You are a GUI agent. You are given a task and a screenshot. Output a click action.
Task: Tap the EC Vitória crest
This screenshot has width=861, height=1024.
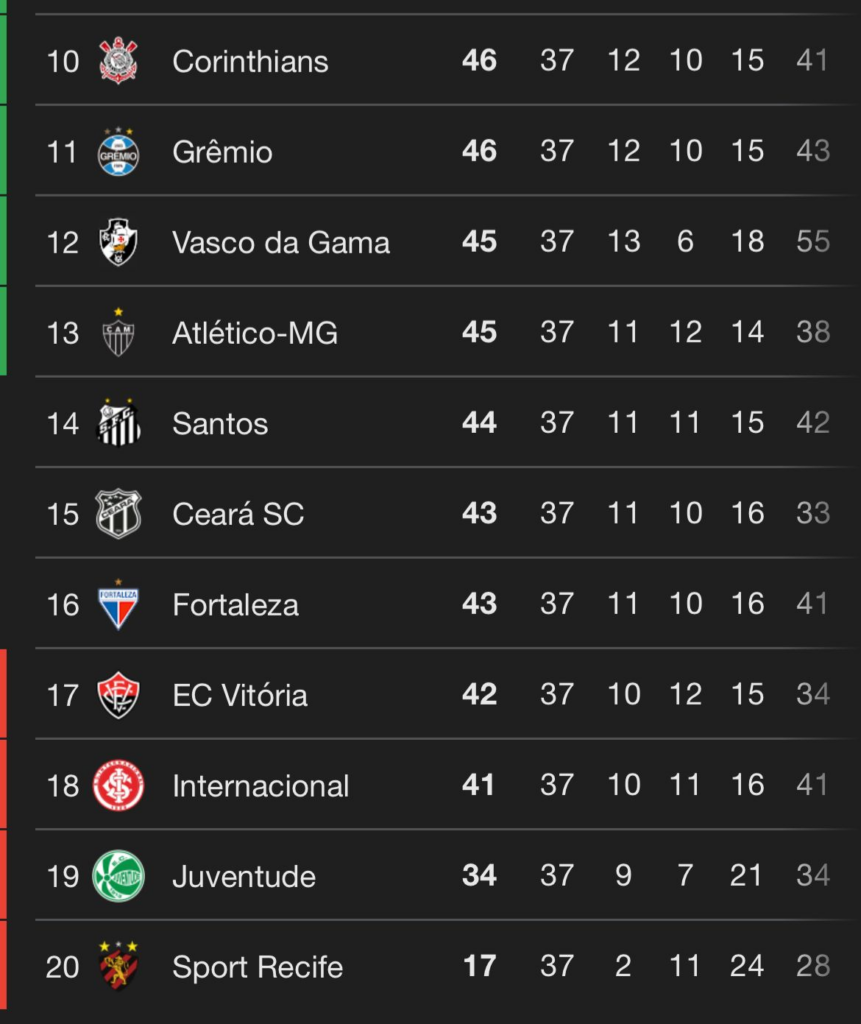coord(118,695)
